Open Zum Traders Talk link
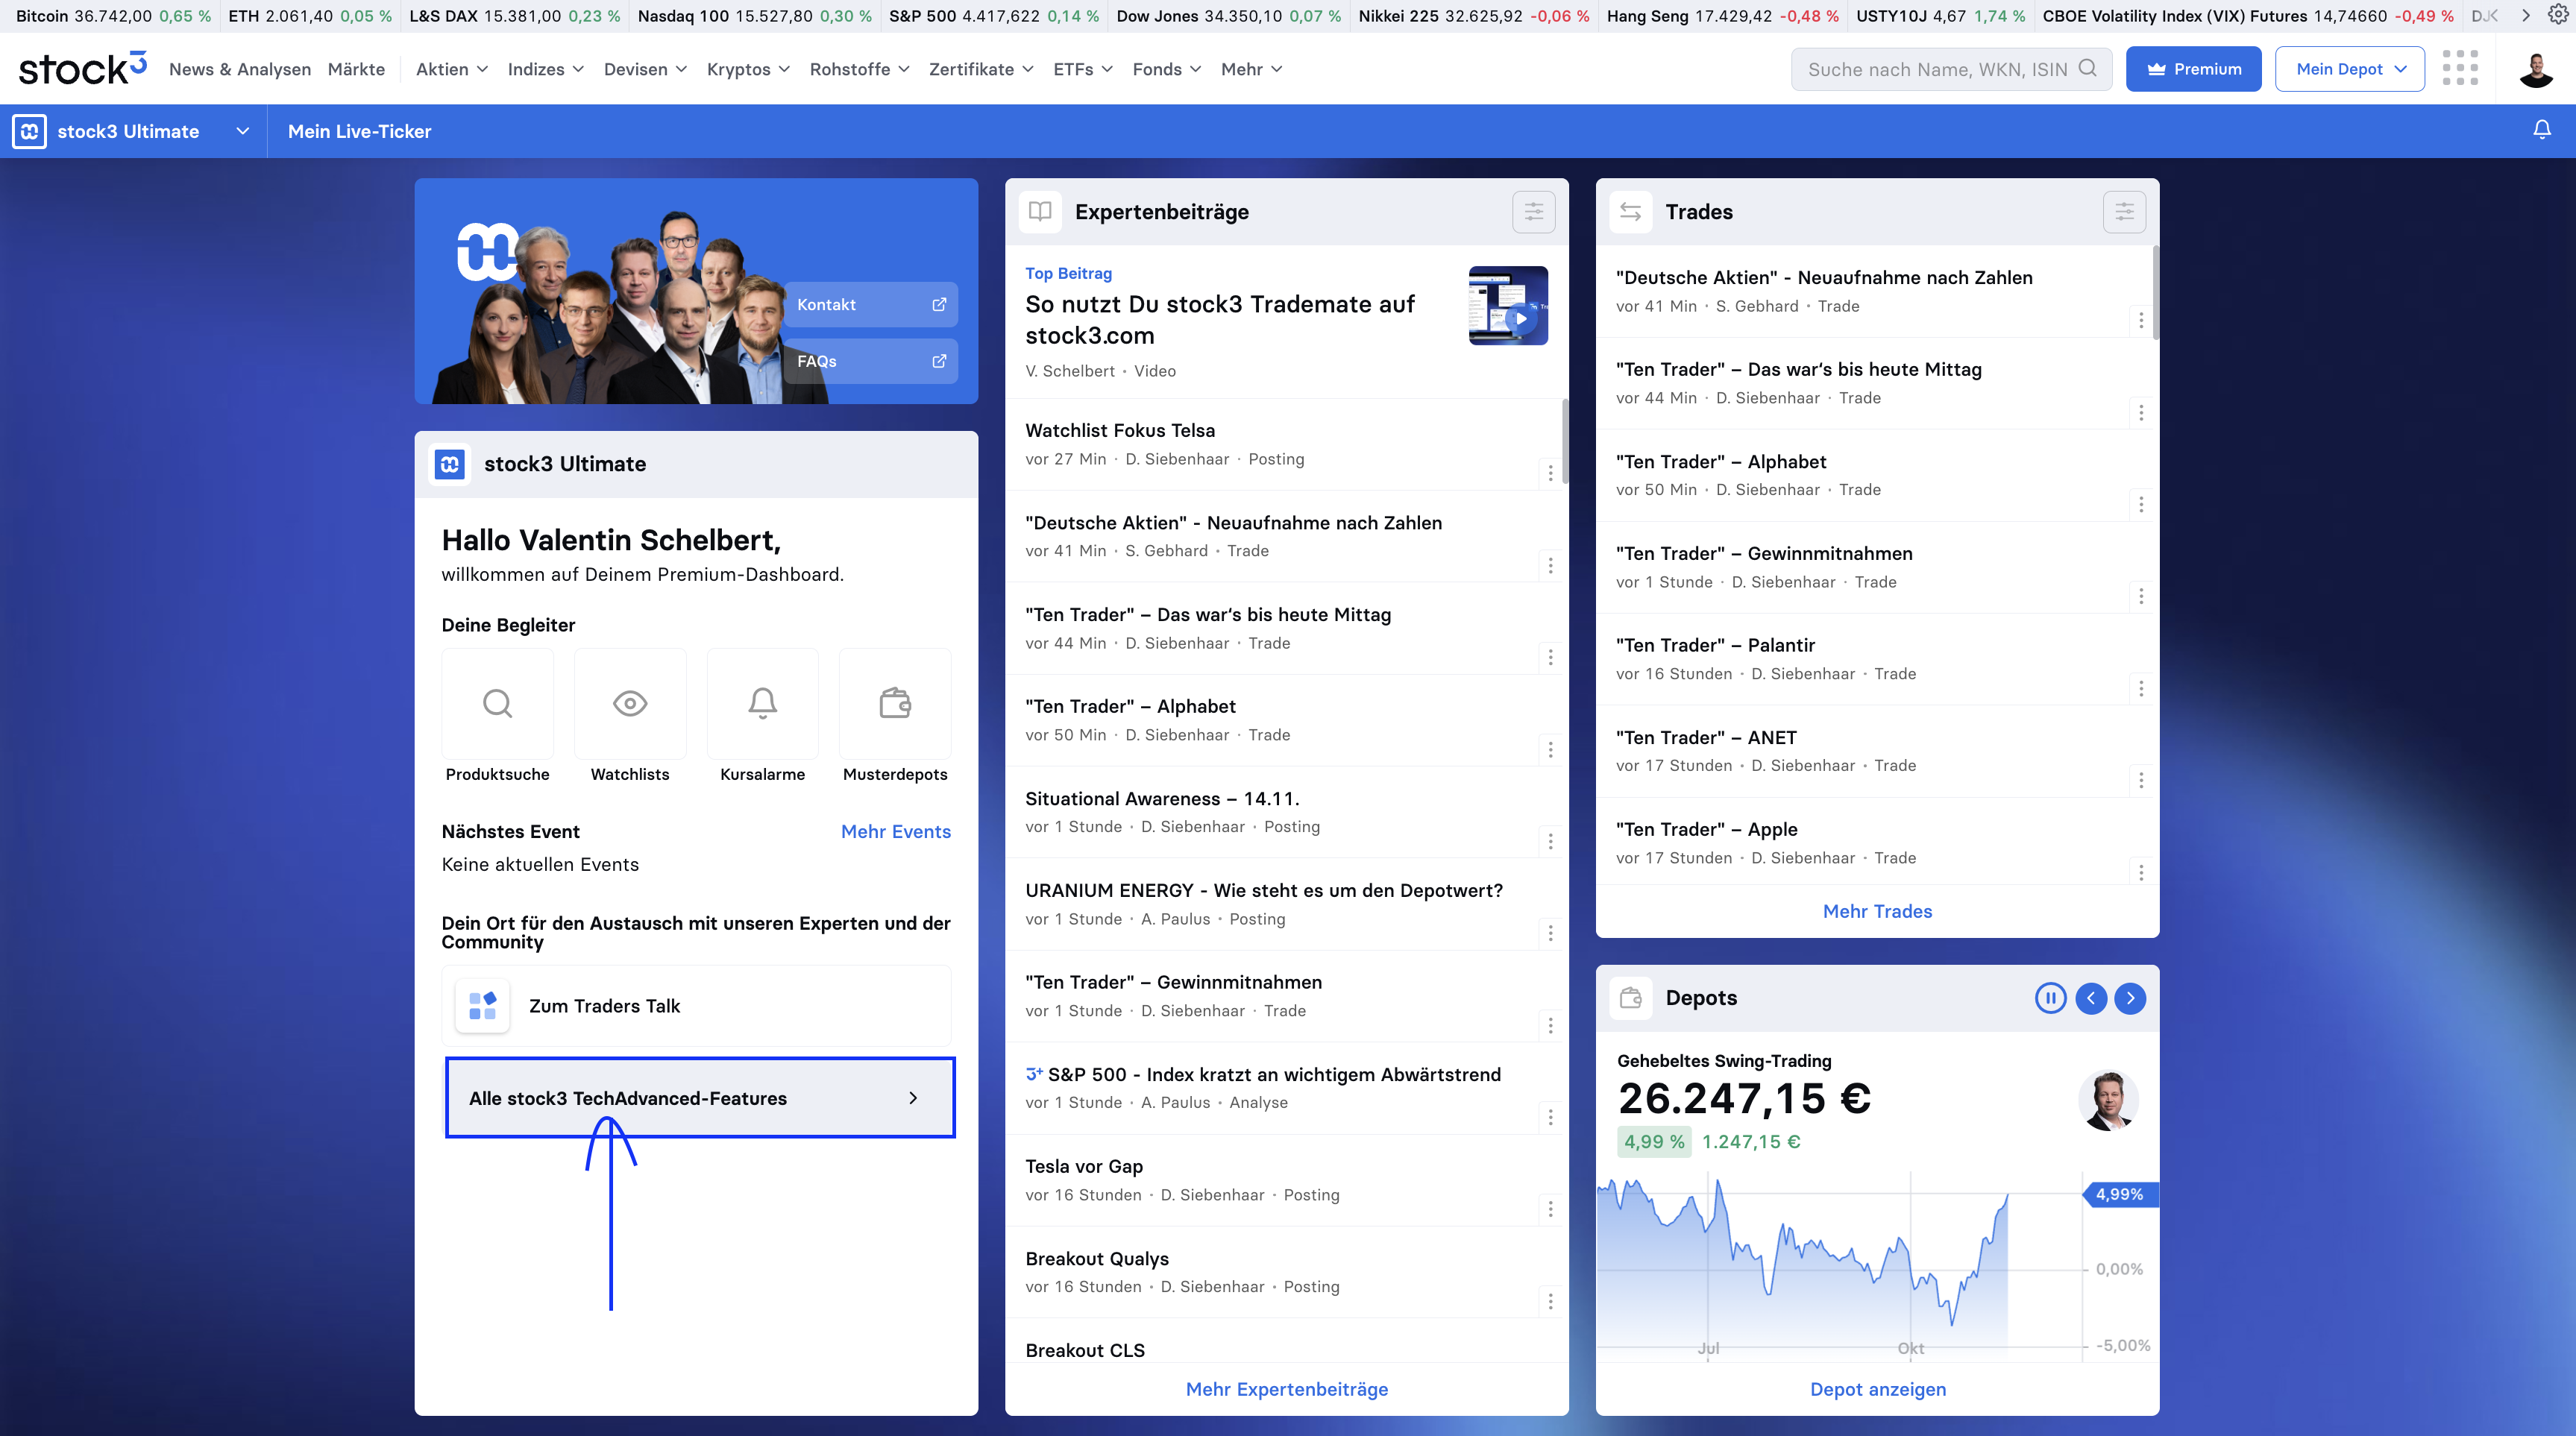Viewport: 2576px width, 1436px height. point(696,1005)
